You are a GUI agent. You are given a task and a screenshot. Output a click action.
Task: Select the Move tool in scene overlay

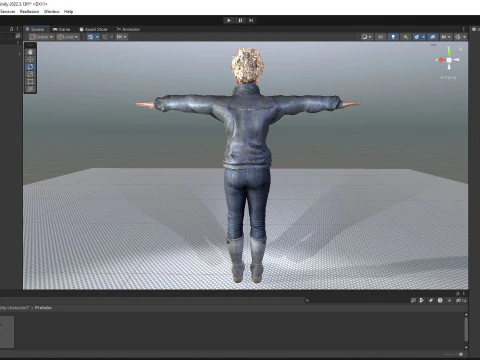pos(30,59)
